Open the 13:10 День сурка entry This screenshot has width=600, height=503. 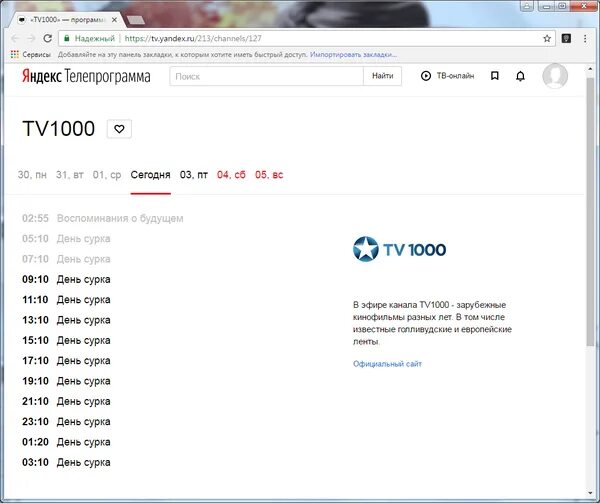pyautogui.click(x=66, y=320)
